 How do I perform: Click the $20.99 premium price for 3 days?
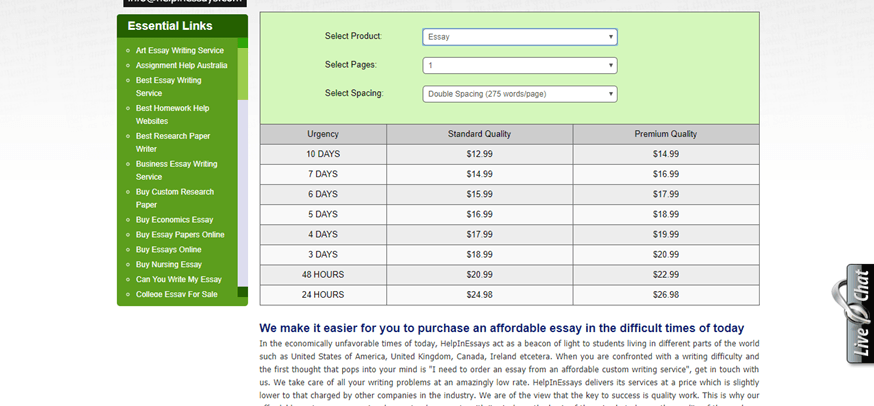[x=666, y=255]
